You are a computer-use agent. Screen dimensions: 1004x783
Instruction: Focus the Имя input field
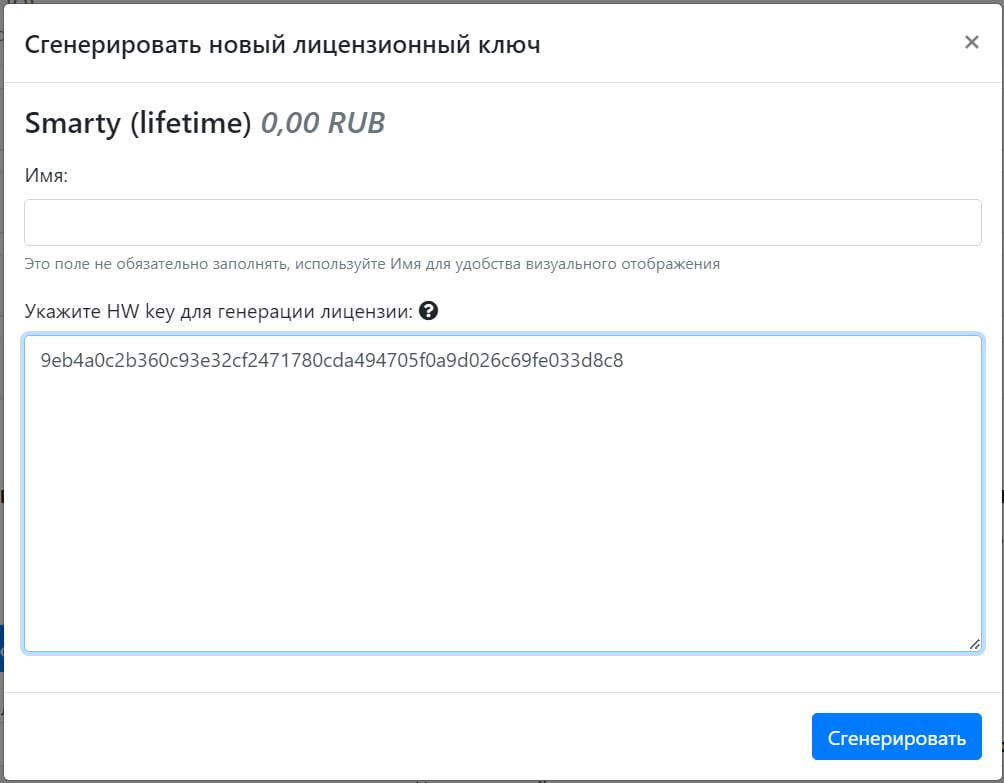tap(503, 222)
